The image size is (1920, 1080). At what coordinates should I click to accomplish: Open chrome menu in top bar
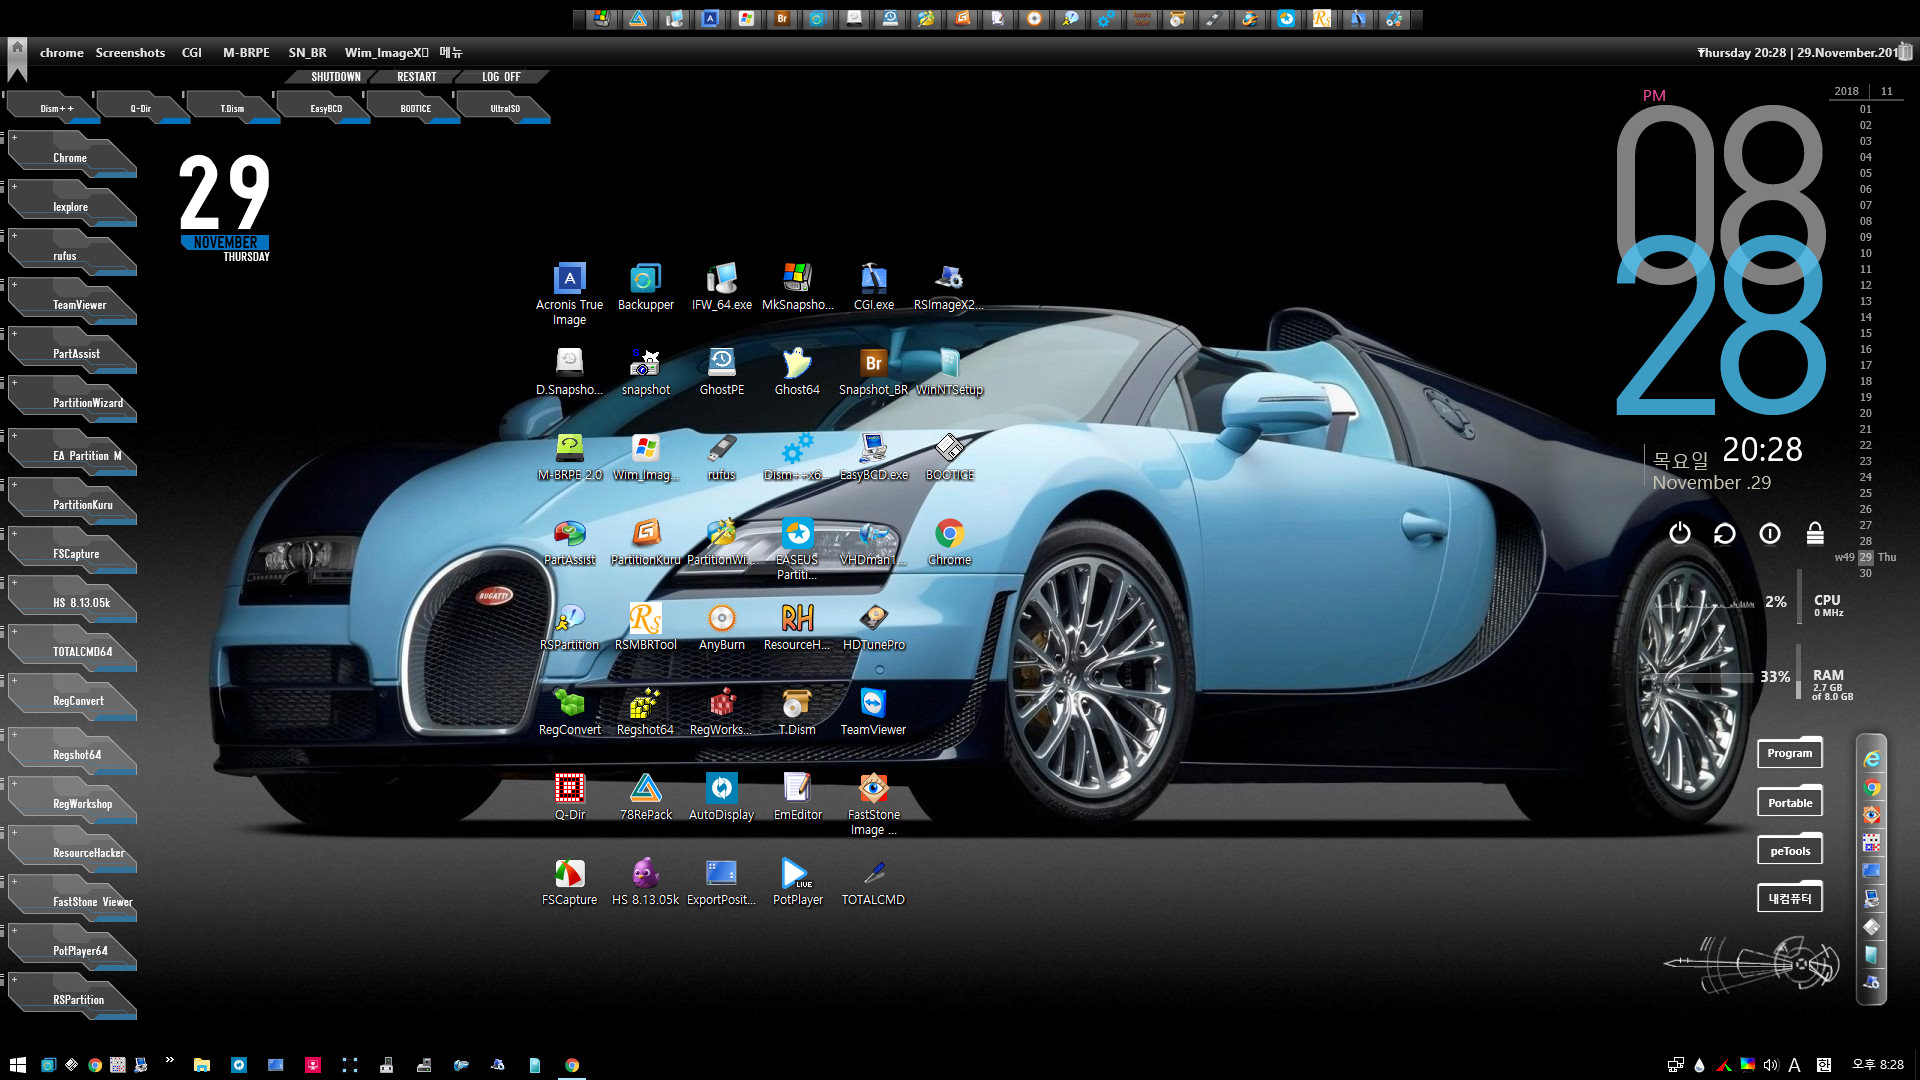coord(61,52)
